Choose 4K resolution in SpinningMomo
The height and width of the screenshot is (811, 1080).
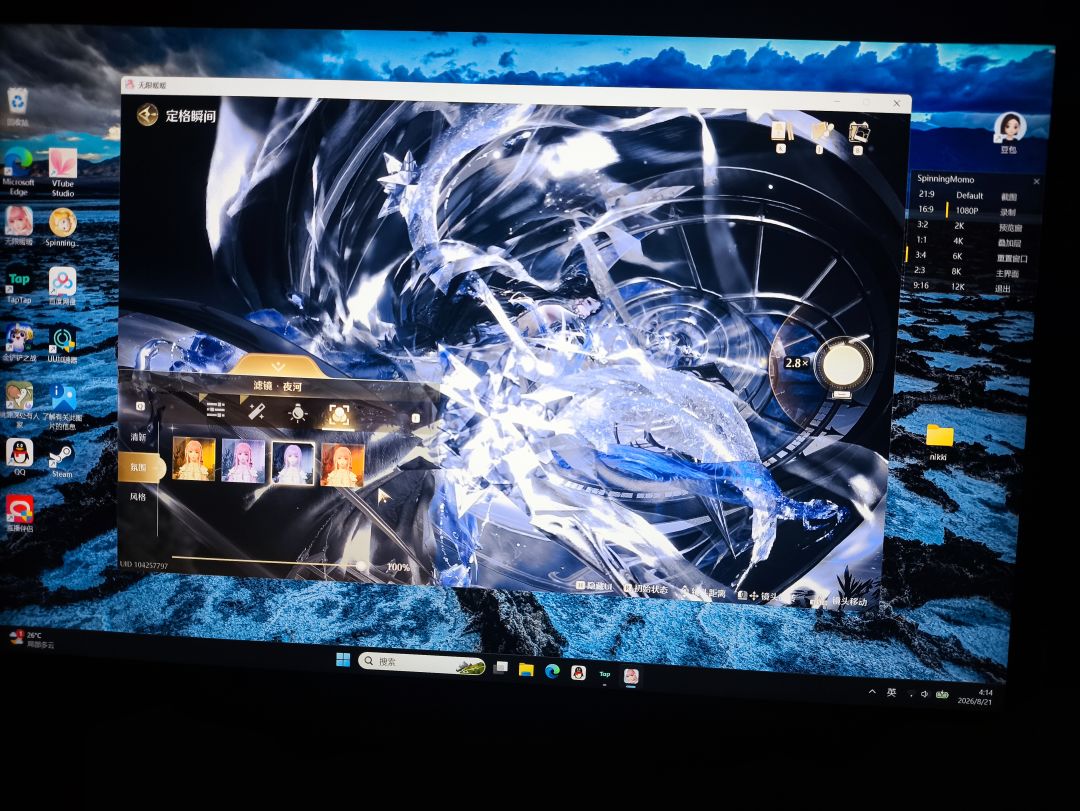(958, 241)
